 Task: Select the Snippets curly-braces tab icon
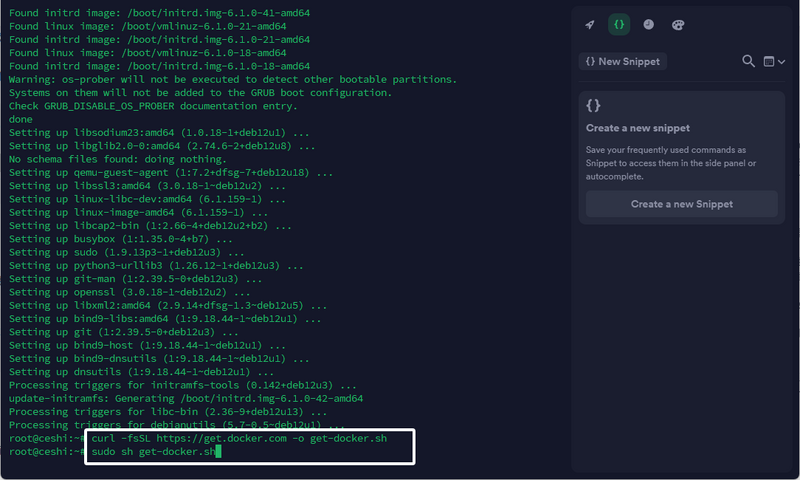coord(619,25)
